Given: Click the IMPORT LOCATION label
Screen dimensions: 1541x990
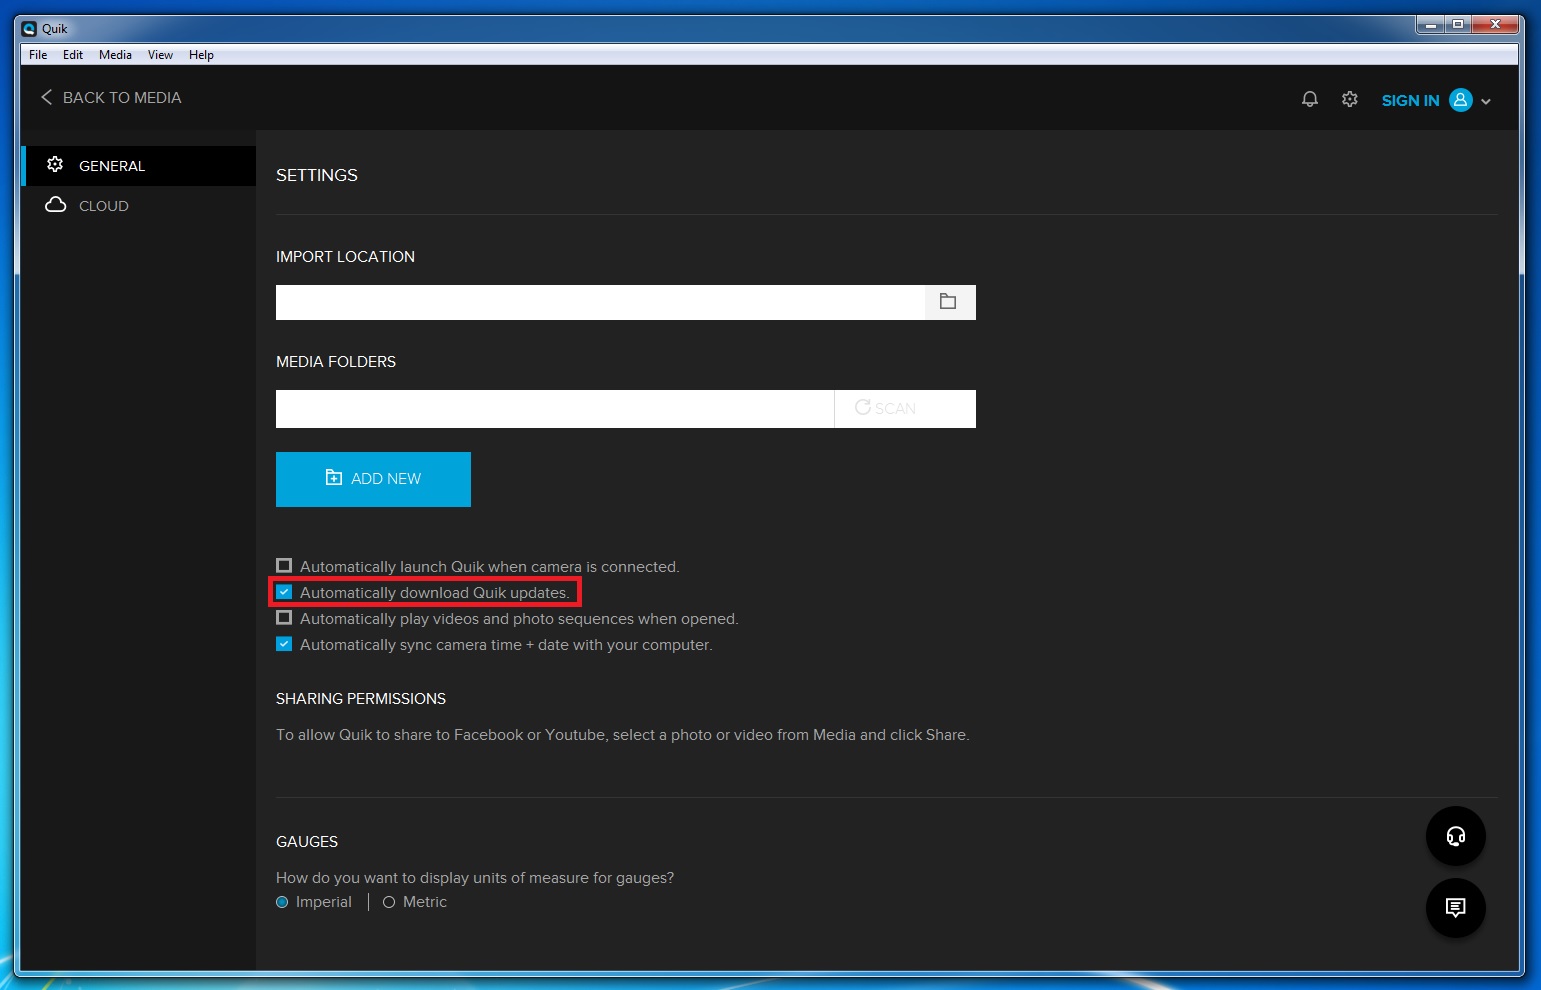Looking at the screenshot, I should (345, 257).
